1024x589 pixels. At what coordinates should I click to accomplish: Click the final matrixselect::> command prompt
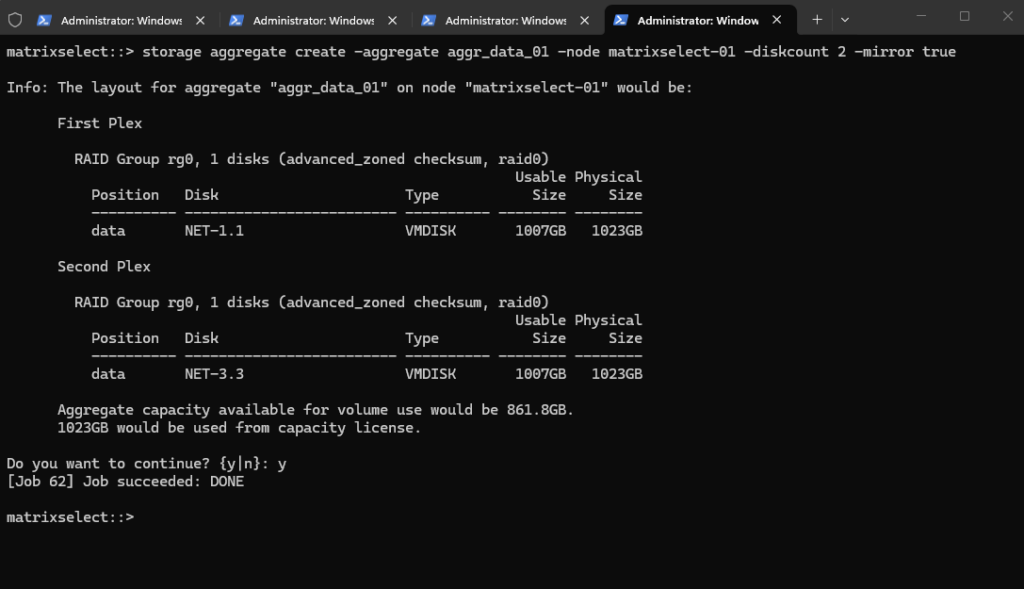(70, 517)
